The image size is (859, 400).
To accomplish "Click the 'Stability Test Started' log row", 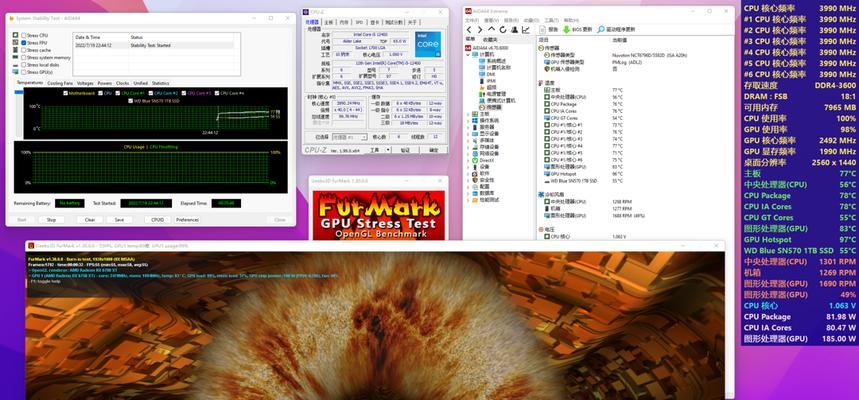I will (156, 45).
